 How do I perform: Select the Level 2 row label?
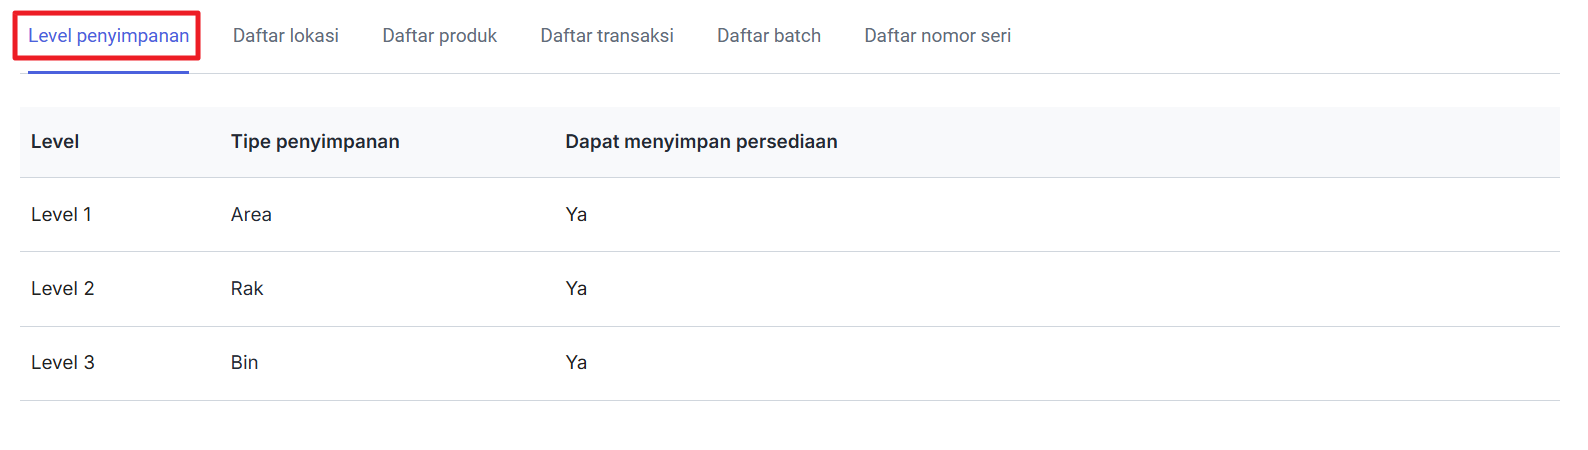62,289
